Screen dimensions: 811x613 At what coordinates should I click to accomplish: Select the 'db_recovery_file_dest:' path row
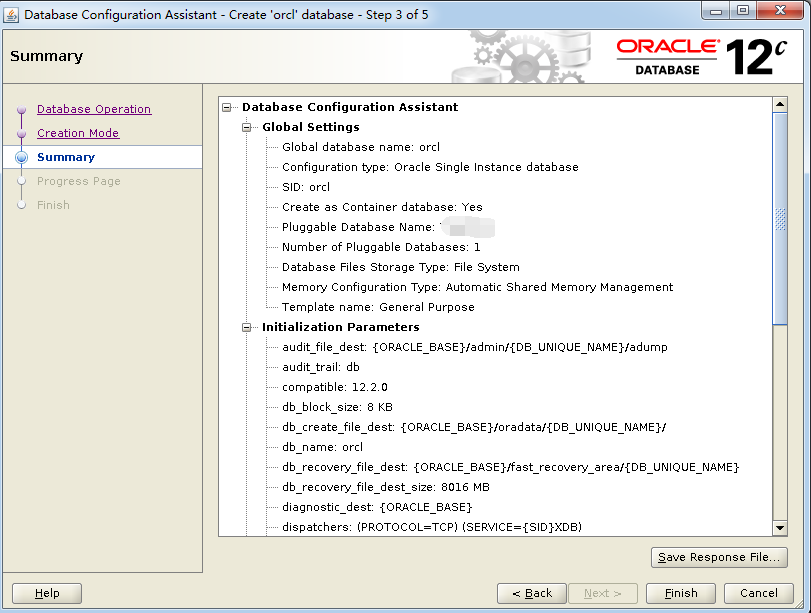[x=510, y=467]
